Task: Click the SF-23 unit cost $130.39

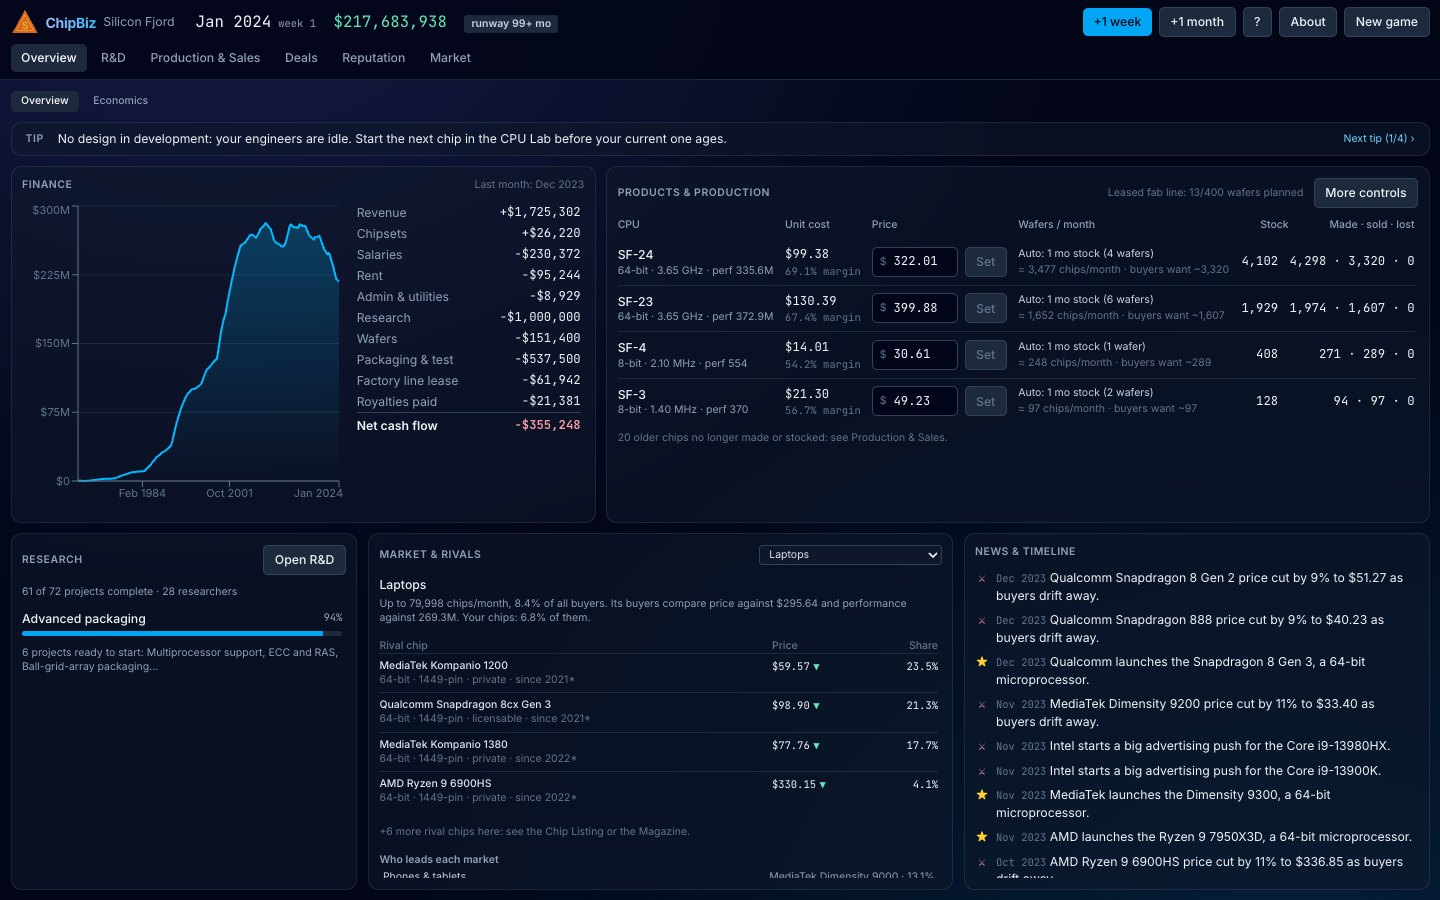Action: (x=811, y=301)
